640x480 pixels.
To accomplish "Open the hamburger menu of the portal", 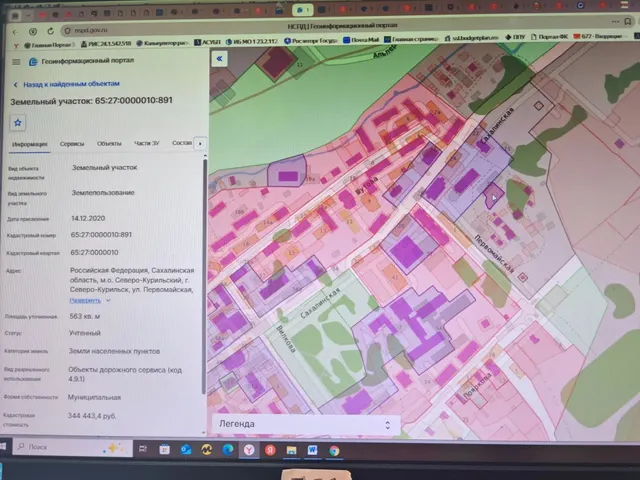I will point(16,62).
